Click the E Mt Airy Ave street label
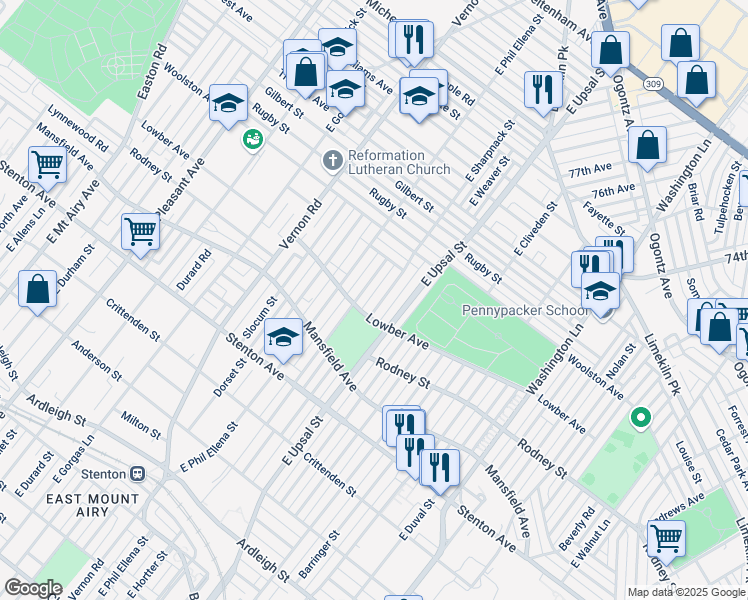 click(x=73, y=211)
